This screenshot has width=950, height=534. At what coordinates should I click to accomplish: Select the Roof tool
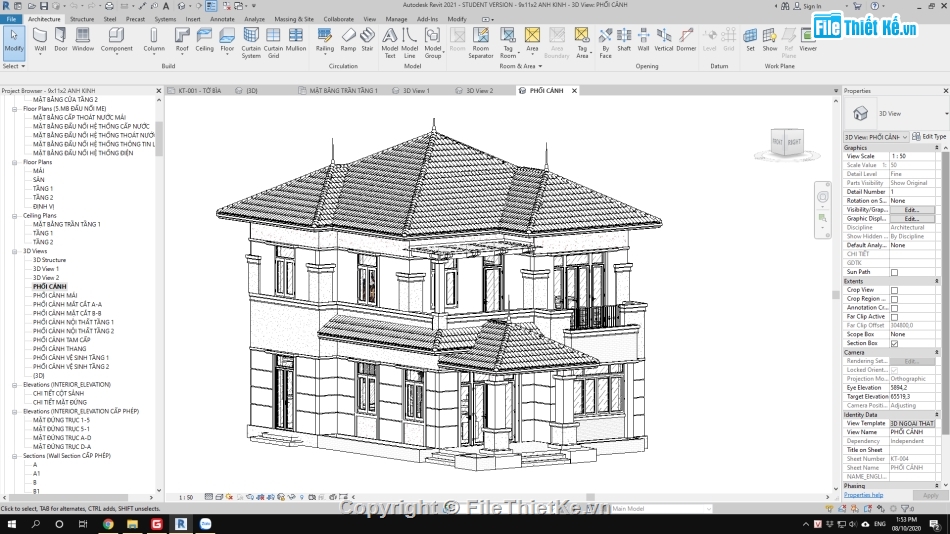[x=182, y=40]
